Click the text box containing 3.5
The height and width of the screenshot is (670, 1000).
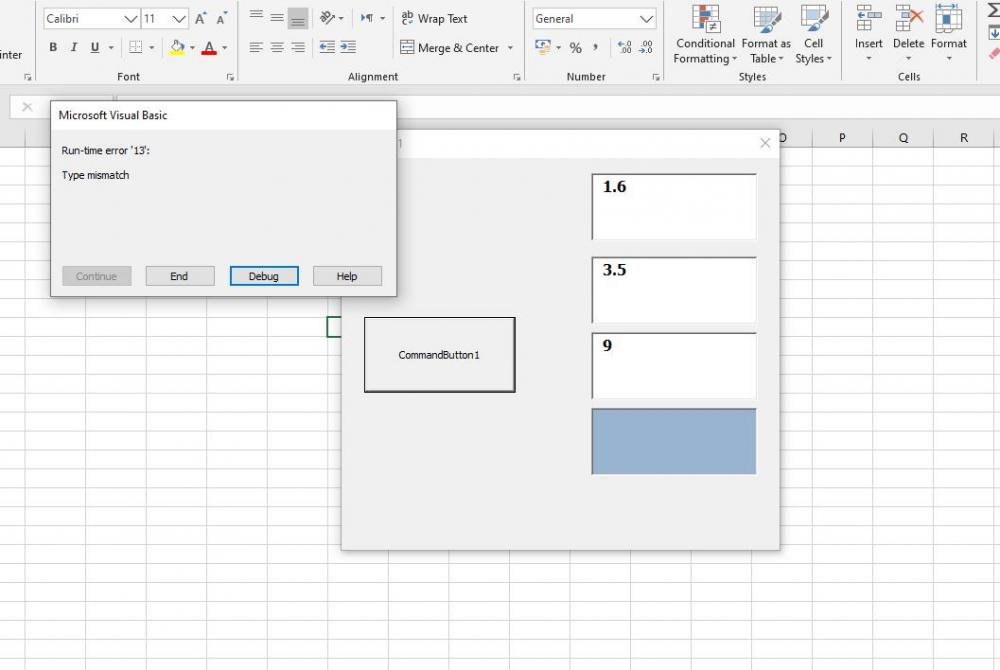point(674,290)
